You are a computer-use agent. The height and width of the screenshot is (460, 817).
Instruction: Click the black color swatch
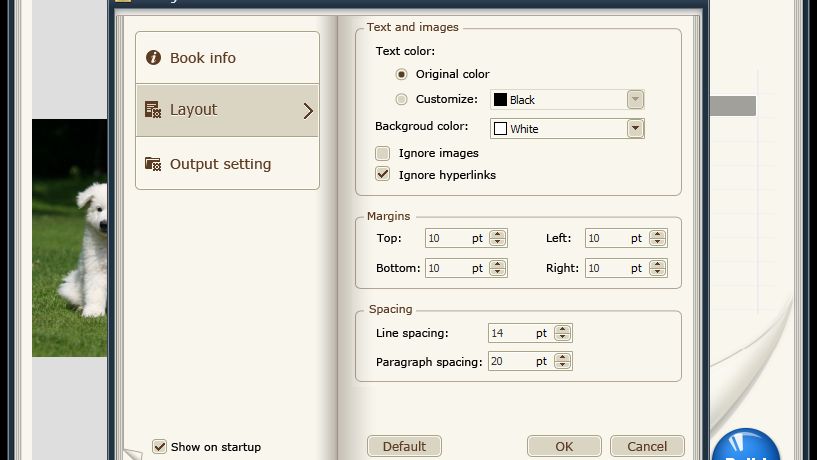500,100
